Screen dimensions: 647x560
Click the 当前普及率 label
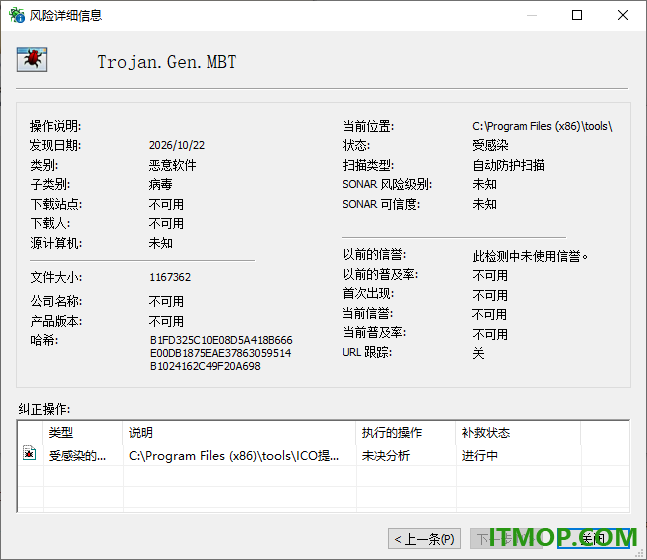(x=374, y=332)
